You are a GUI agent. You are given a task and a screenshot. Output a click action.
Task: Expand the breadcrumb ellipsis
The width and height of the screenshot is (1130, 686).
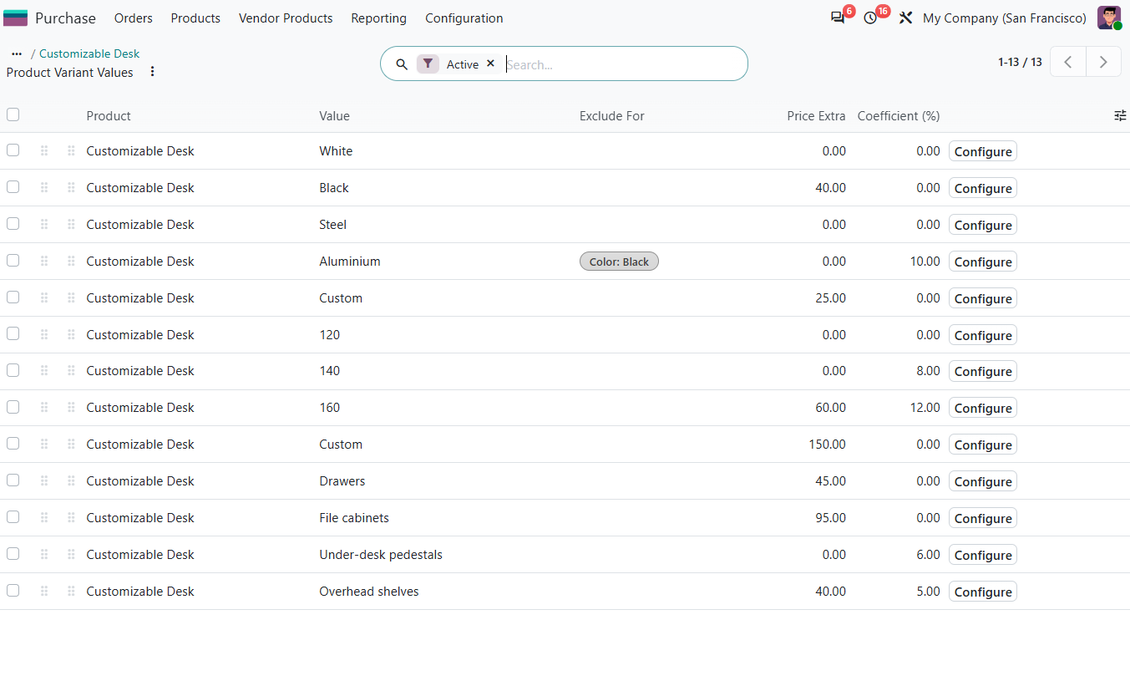click(17, 54)
